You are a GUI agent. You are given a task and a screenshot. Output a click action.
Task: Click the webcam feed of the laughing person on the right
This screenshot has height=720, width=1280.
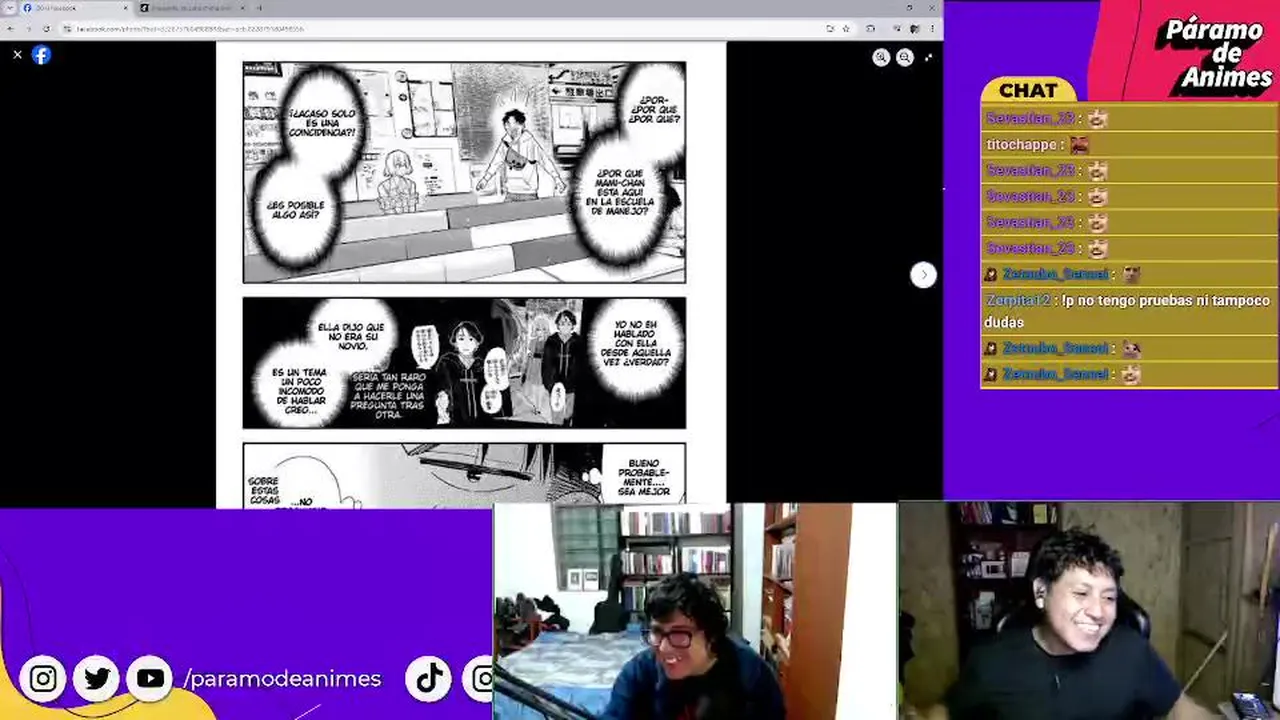(1089, 611)
